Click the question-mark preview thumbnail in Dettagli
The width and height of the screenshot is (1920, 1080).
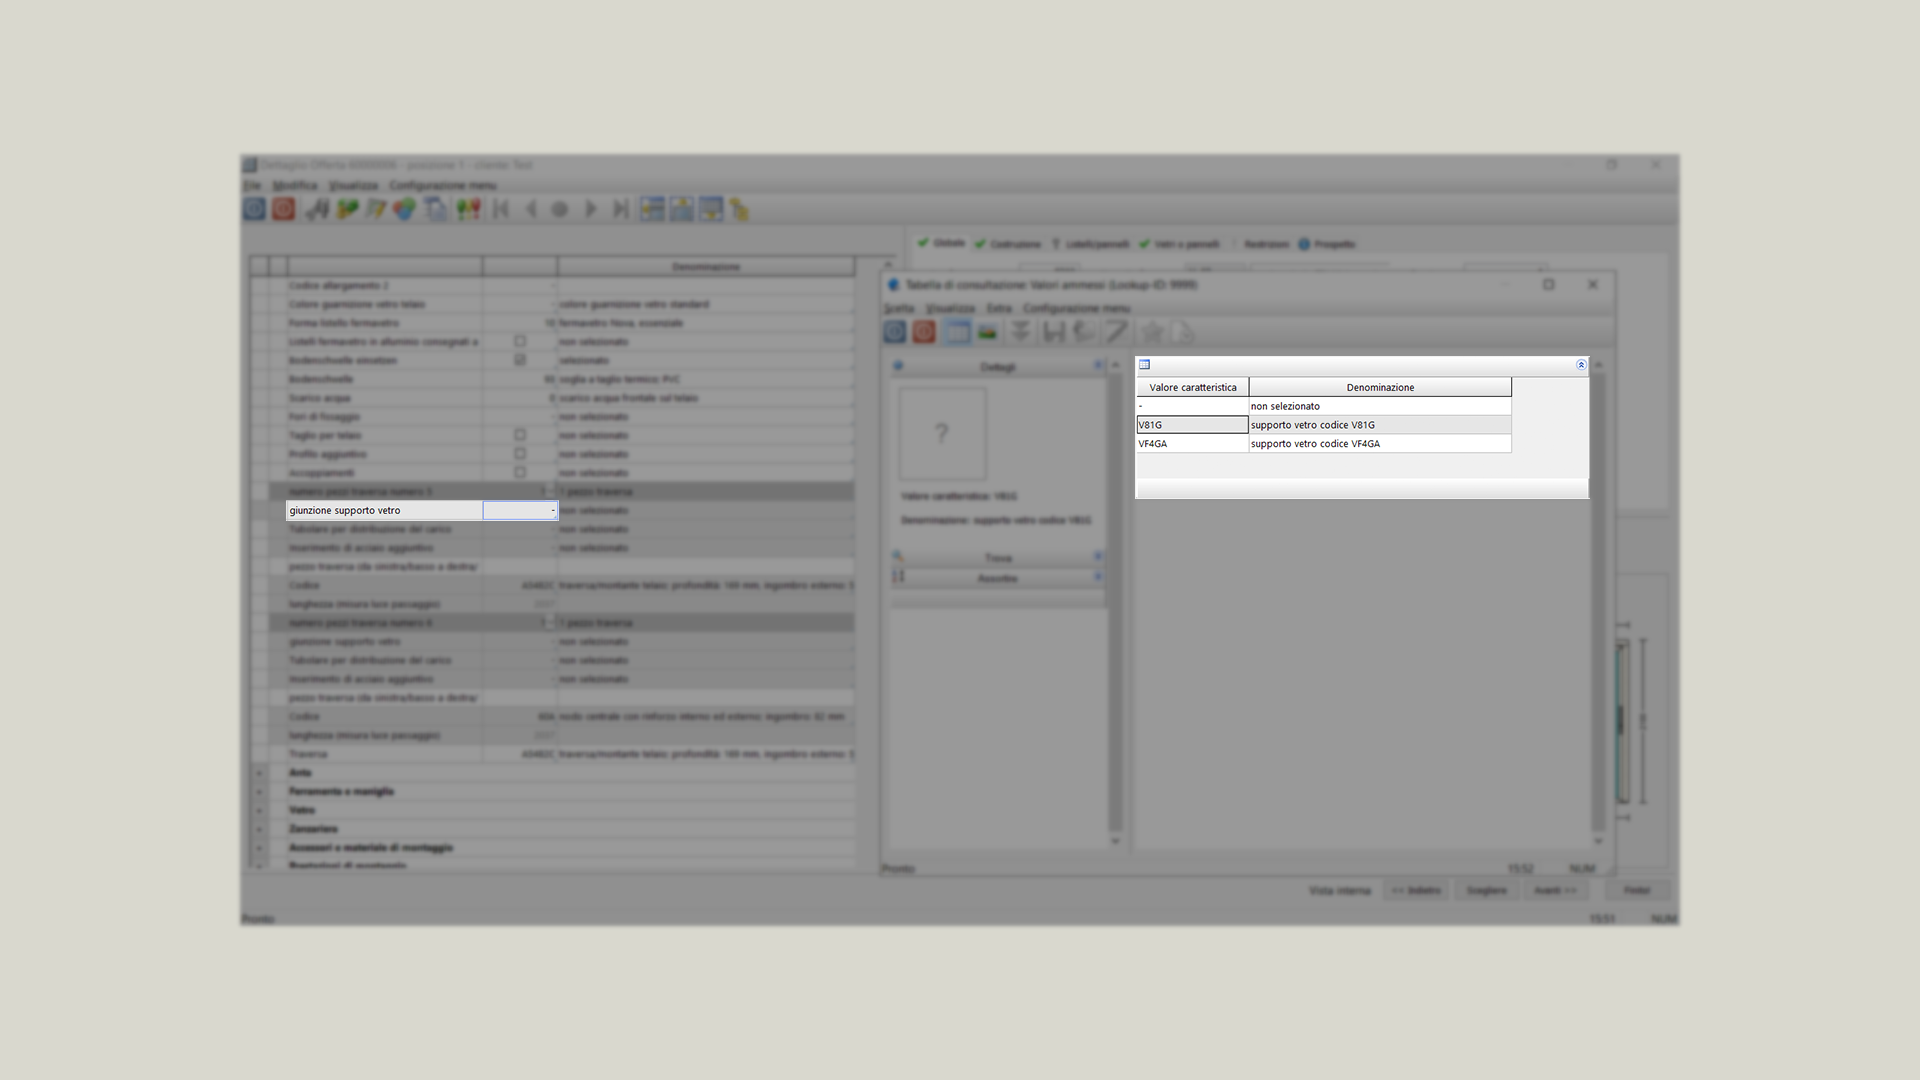click(x=942, y=434)
